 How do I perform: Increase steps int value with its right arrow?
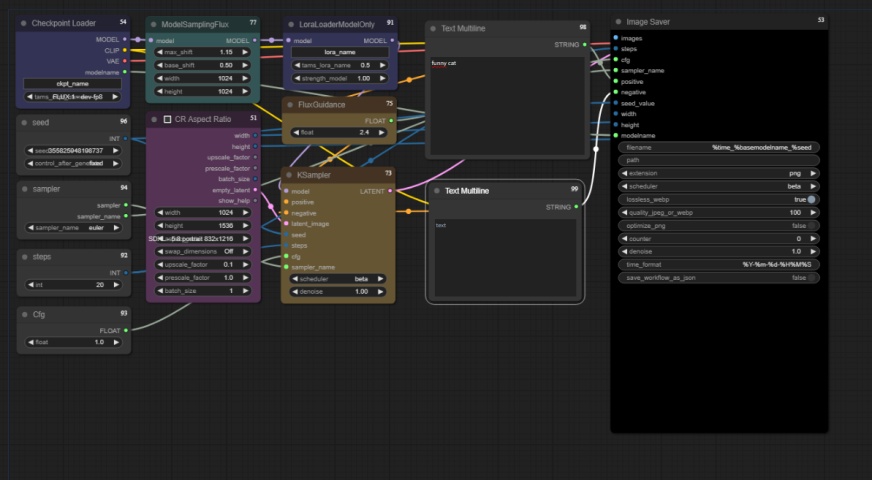(x=116, y=284)
